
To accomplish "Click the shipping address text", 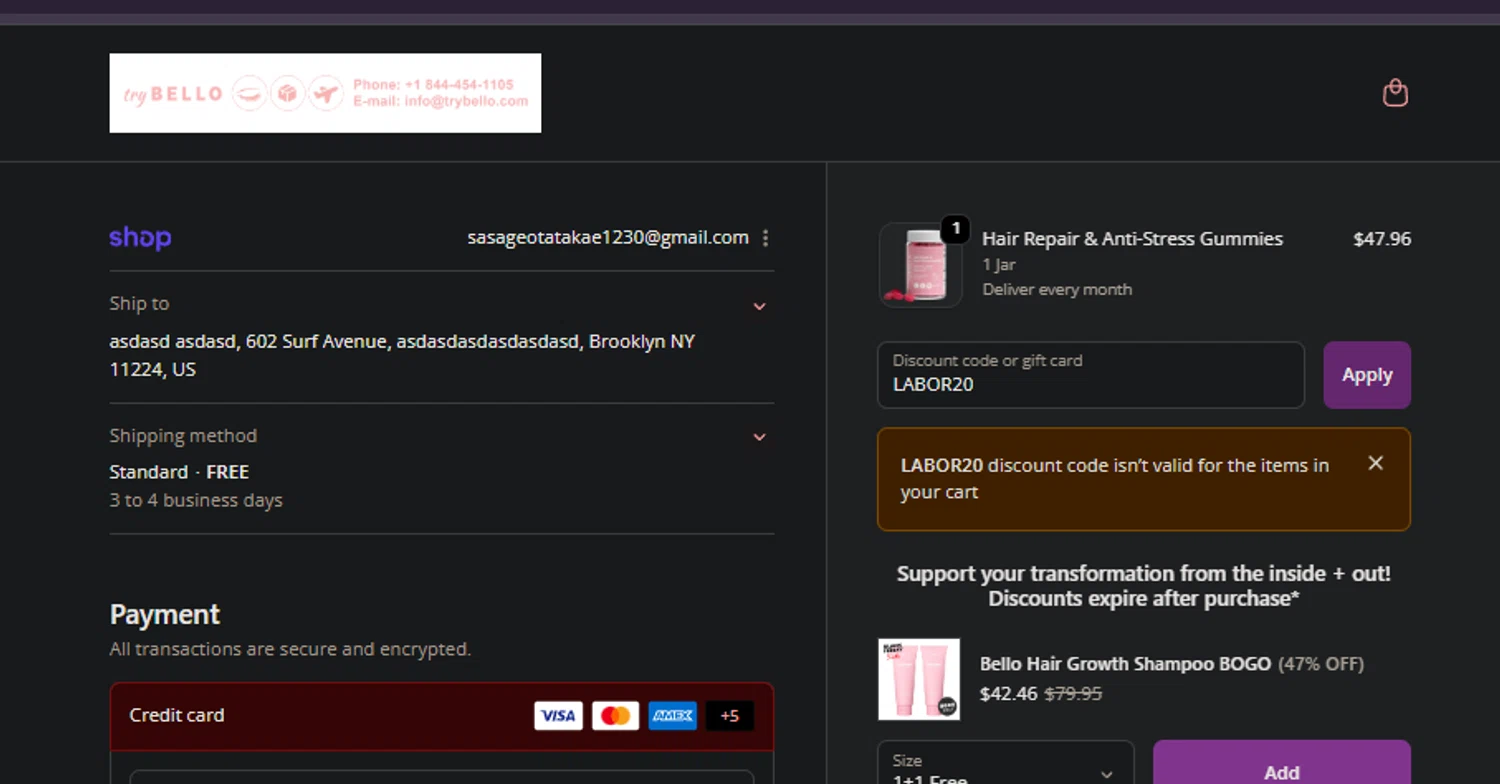I will tap(402, 355).
